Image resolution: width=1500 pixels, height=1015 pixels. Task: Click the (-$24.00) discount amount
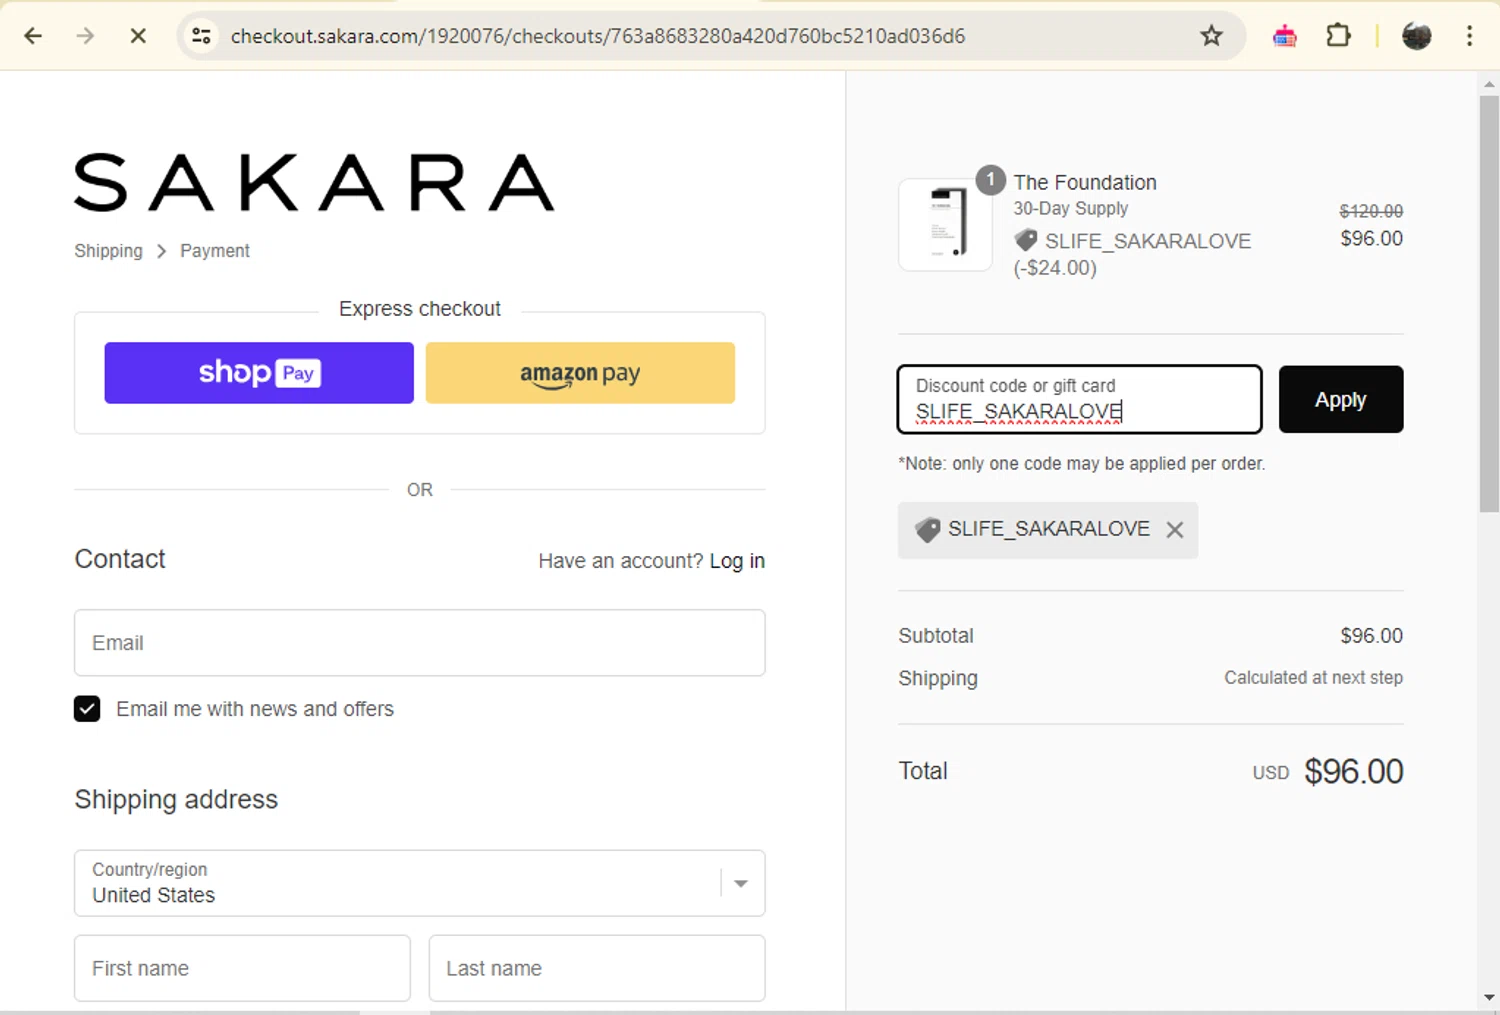coord(1055,268)
